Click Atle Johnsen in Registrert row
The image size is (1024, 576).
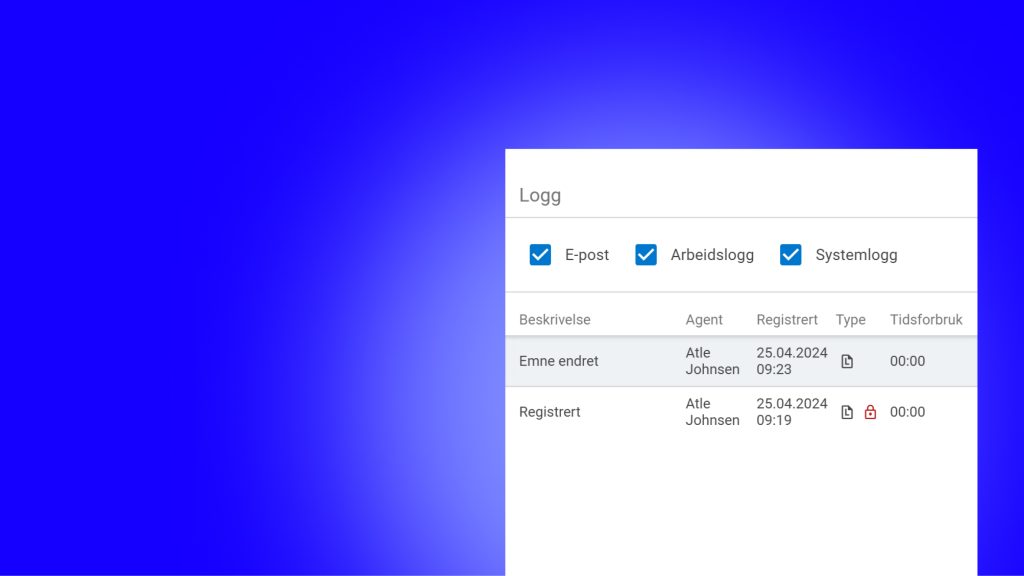pyautogui.click(x=712, y=412)
